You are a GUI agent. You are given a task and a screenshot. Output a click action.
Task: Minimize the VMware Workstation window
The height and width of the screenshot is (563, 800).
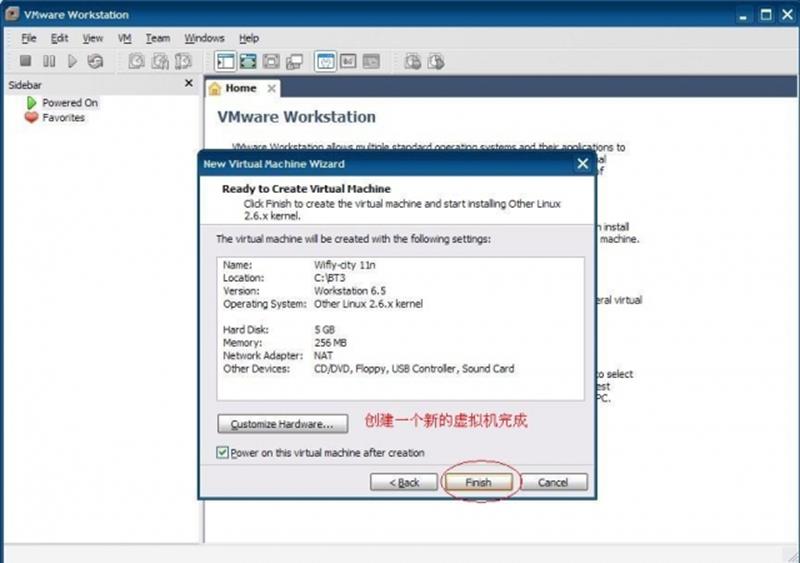pyautogui.click(x=743, y=15)
